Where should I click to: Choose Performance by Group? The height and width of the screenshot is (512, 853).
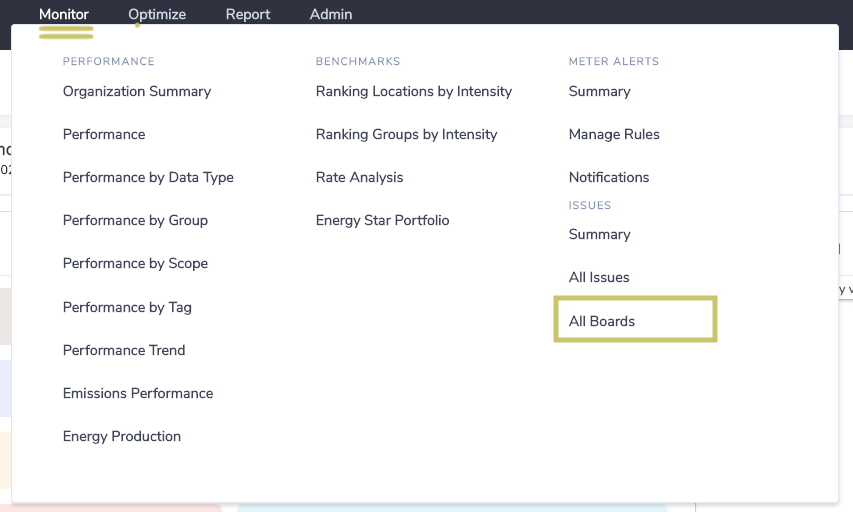pos(135,220)
